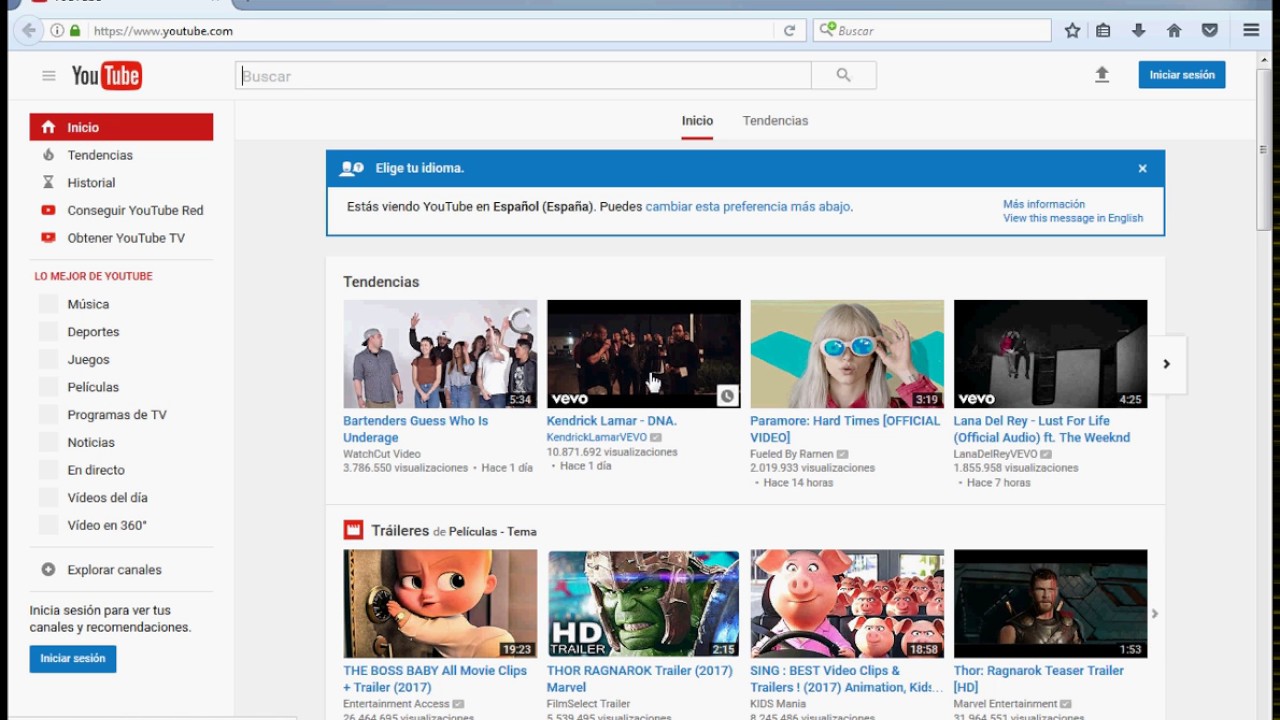This screenshot has width=1280, height=720.
Task: Click the Juegos category icon
Action: 48,359
